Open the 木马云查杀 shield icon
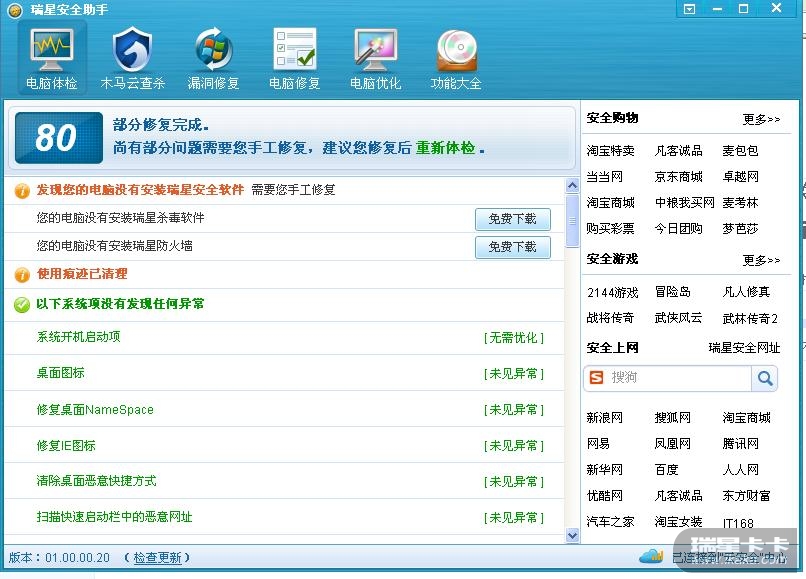Viewport: 806px width, 579px height. click(x=132, y=58)
